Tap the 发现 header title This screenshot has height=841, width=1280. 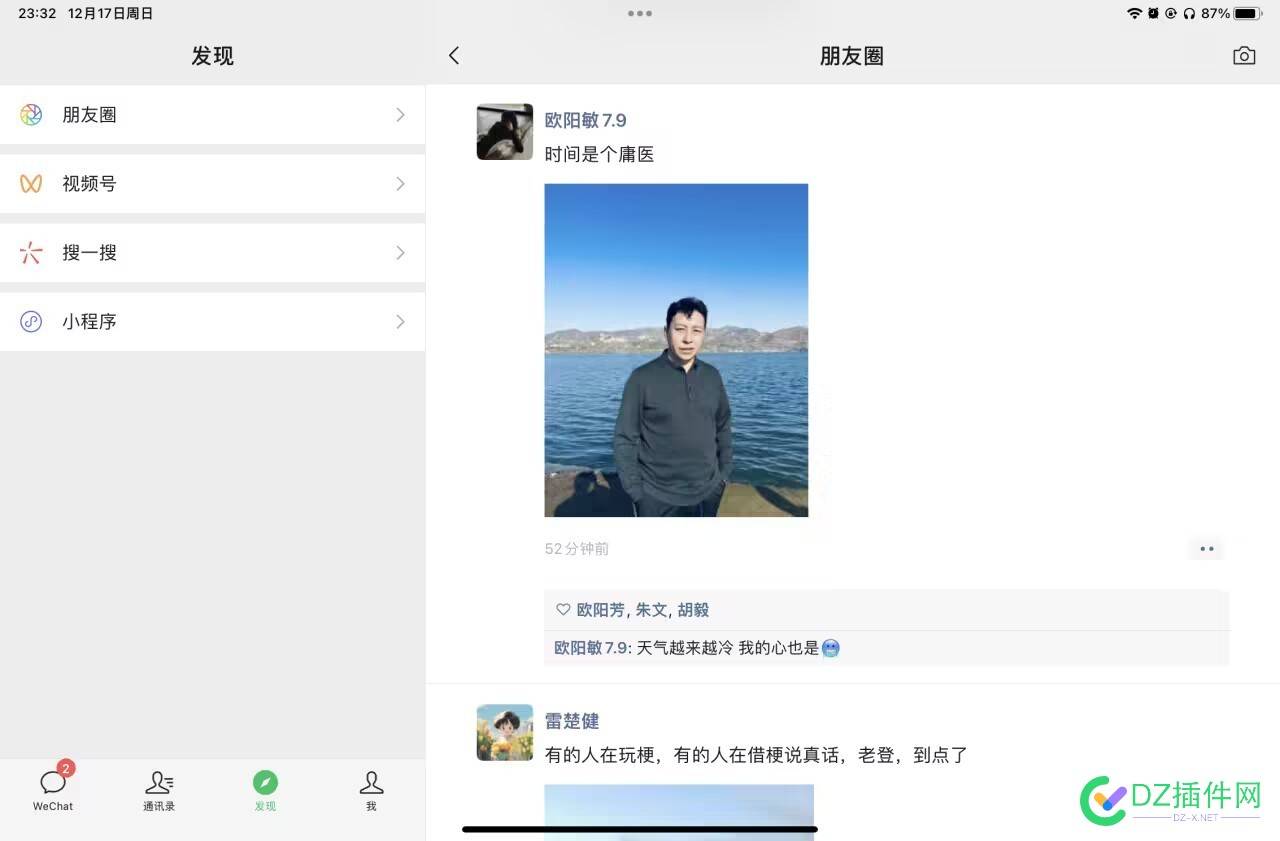pyautogui.click(x=213, y=56)
